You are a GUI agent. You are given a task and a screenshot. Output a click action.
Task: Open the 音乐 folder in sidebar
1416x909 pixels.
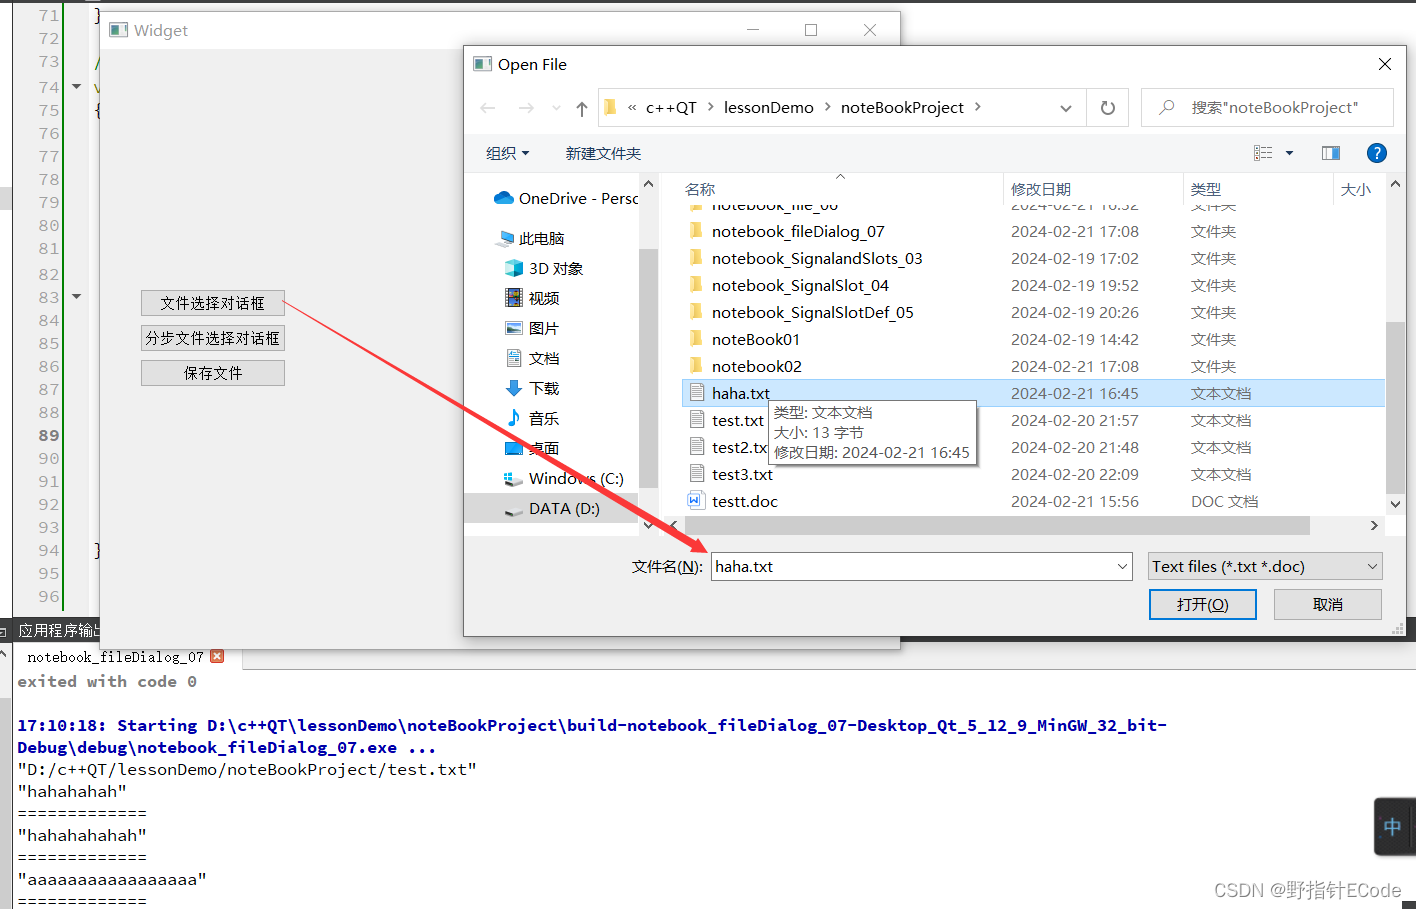click(532, 418)
